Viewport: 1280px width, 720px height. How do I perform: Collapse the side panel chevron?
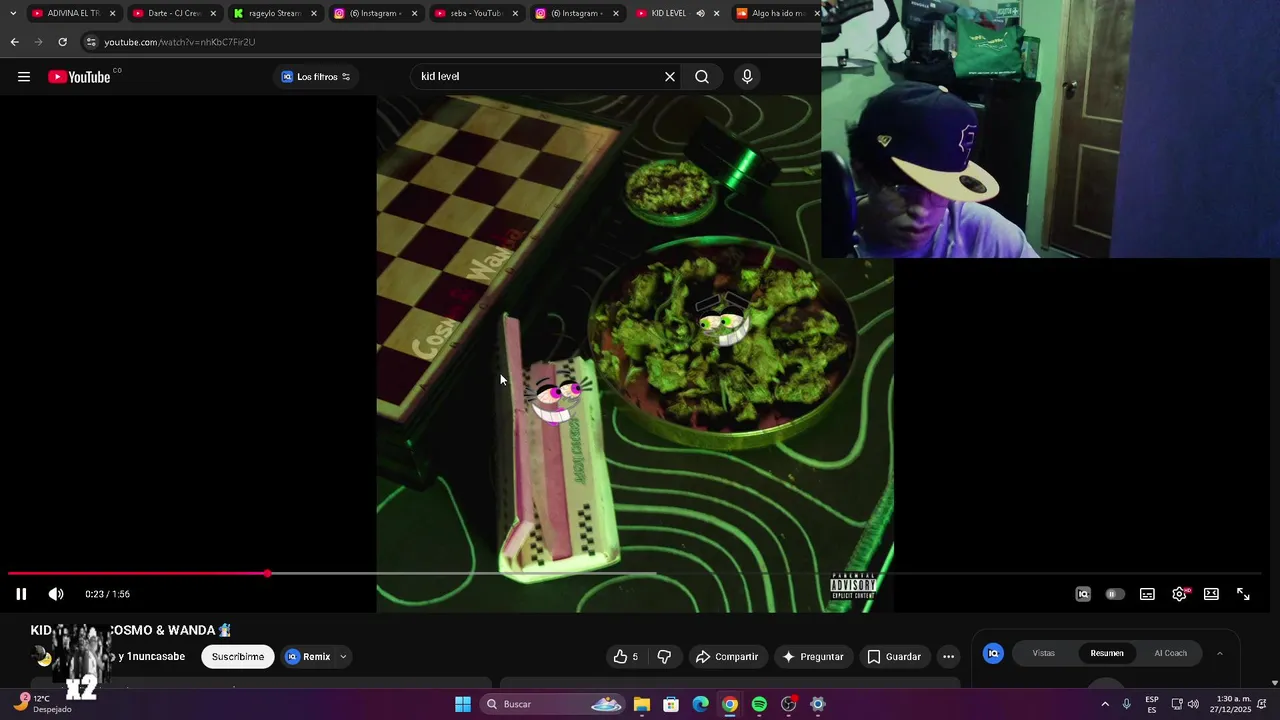point(1219,653)
